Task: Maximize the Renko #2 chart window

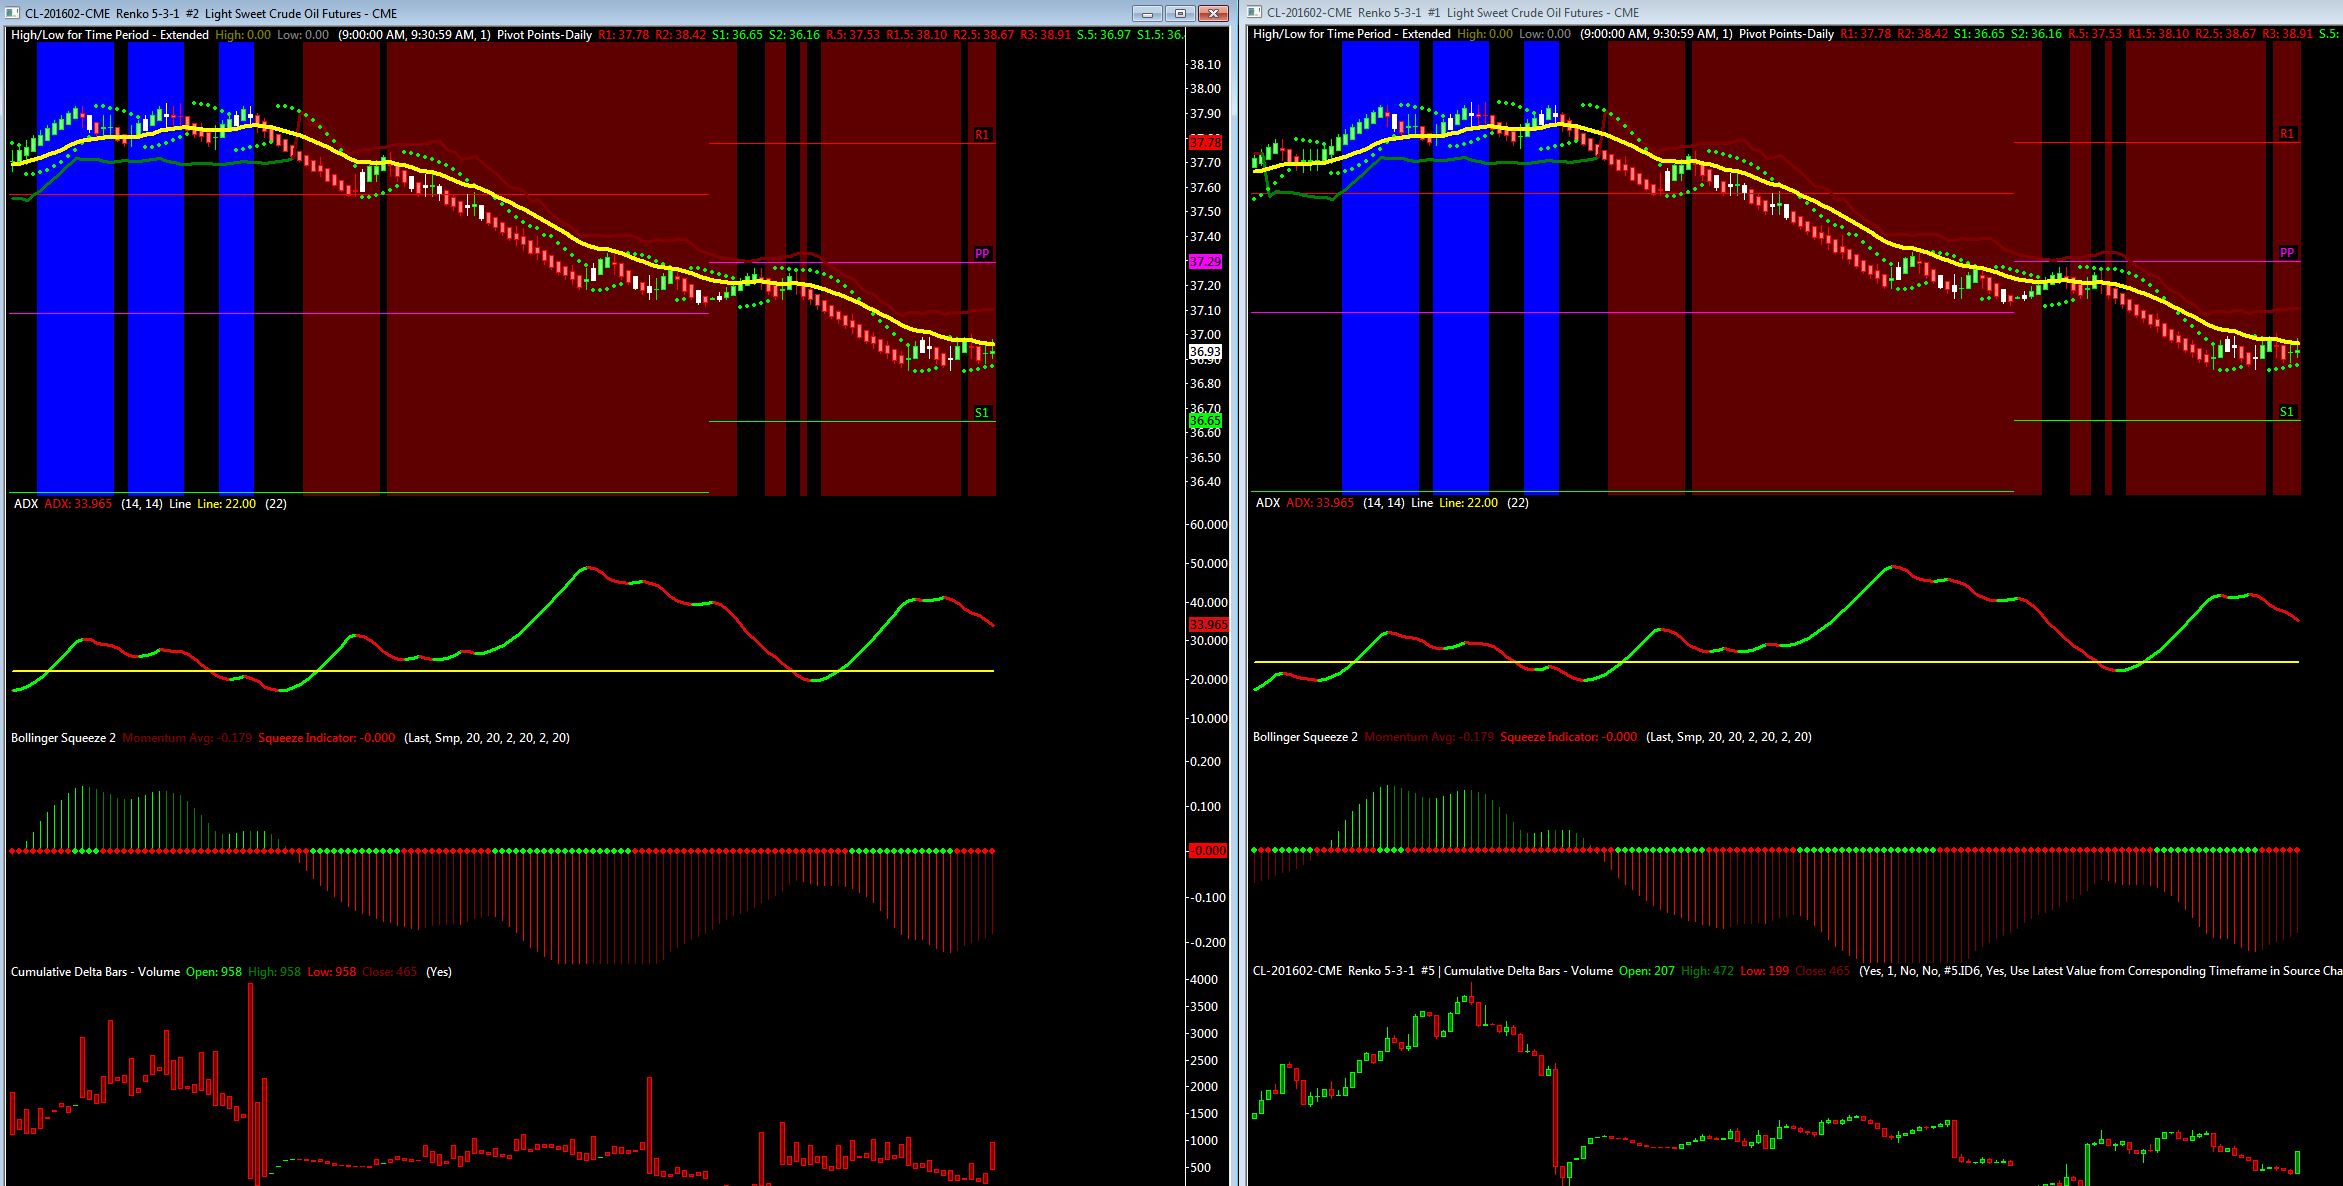Action: pyautogui.click(x=1180, y=13)
